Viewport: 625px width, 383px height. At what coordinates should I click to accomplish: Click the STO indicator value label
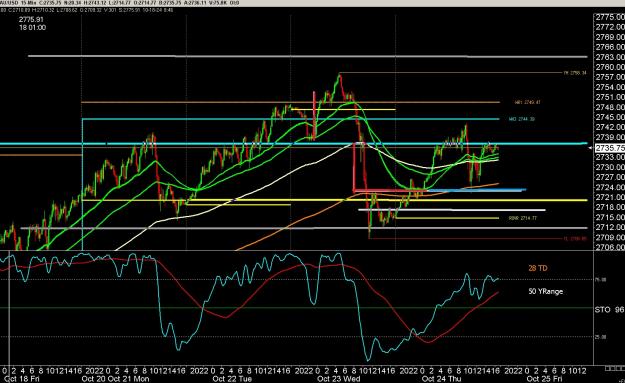(x=609, y=310)
